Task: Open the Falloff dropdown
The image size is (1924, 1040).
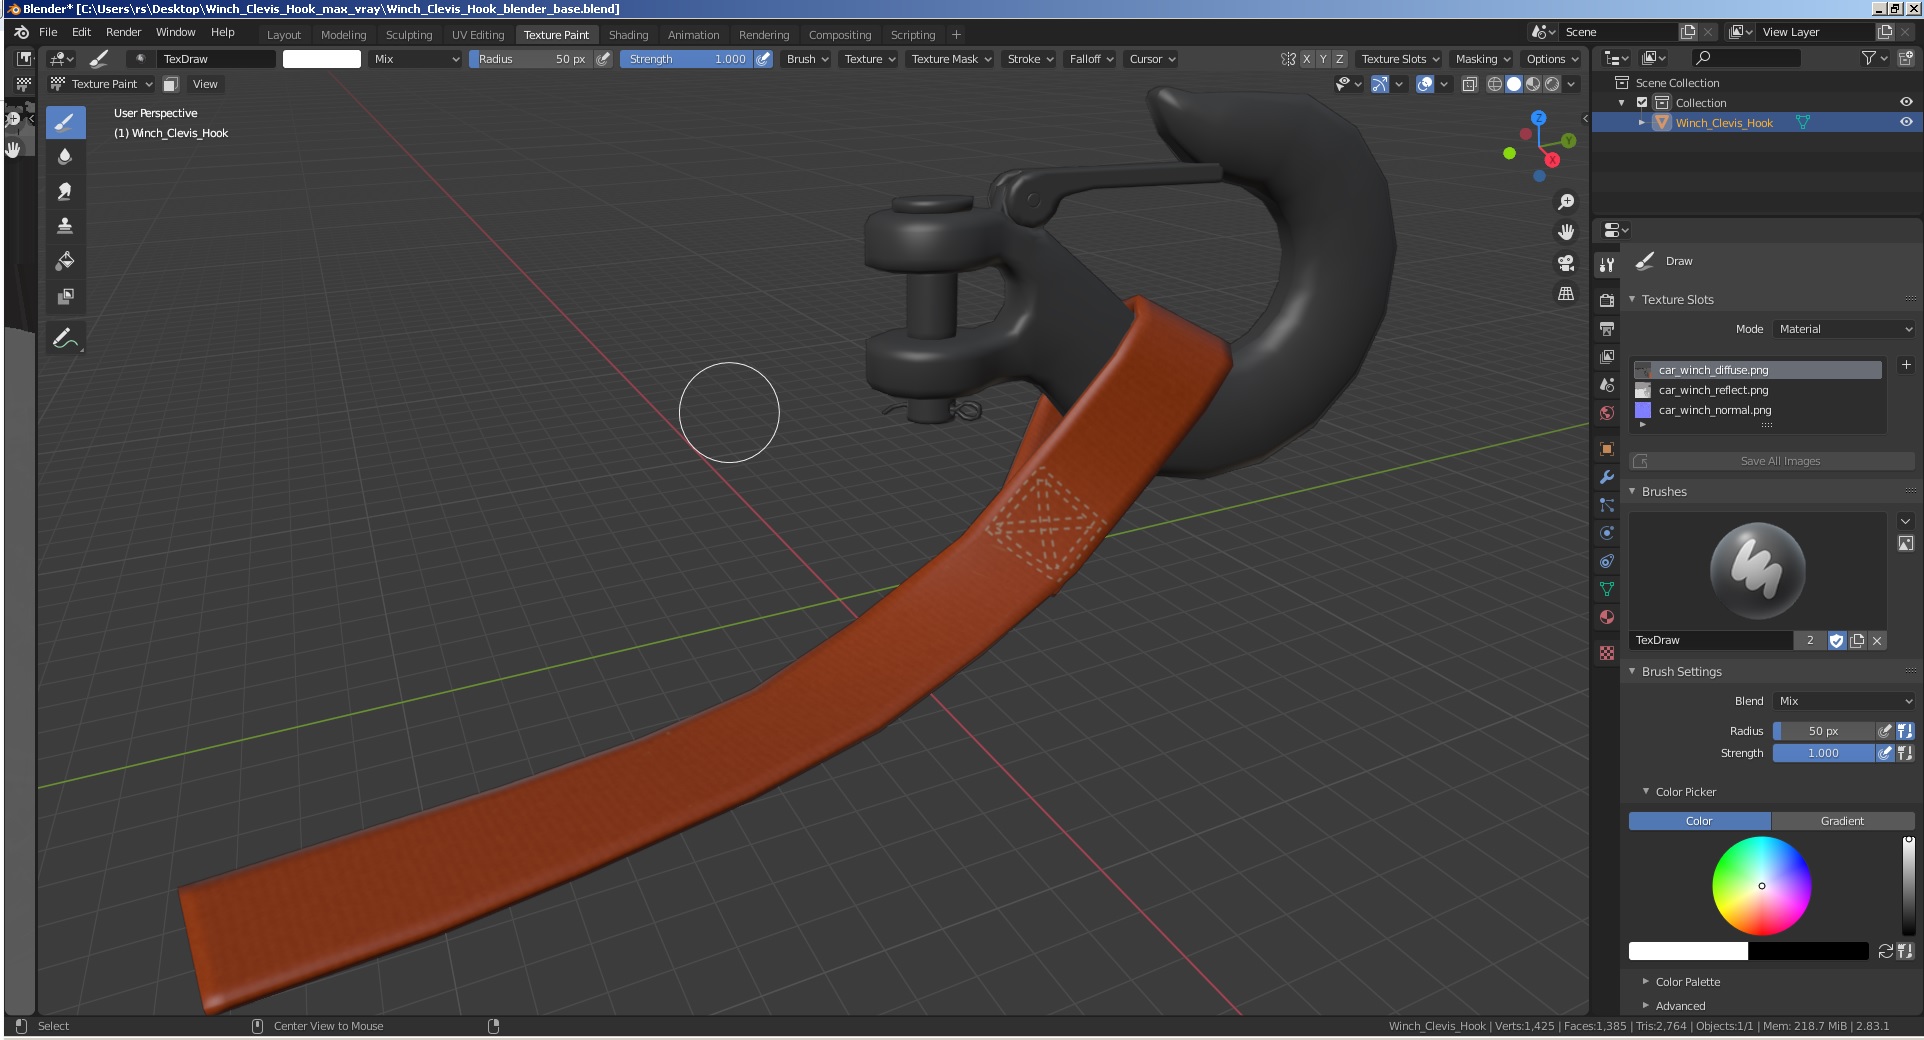Action: [1092, 59]
